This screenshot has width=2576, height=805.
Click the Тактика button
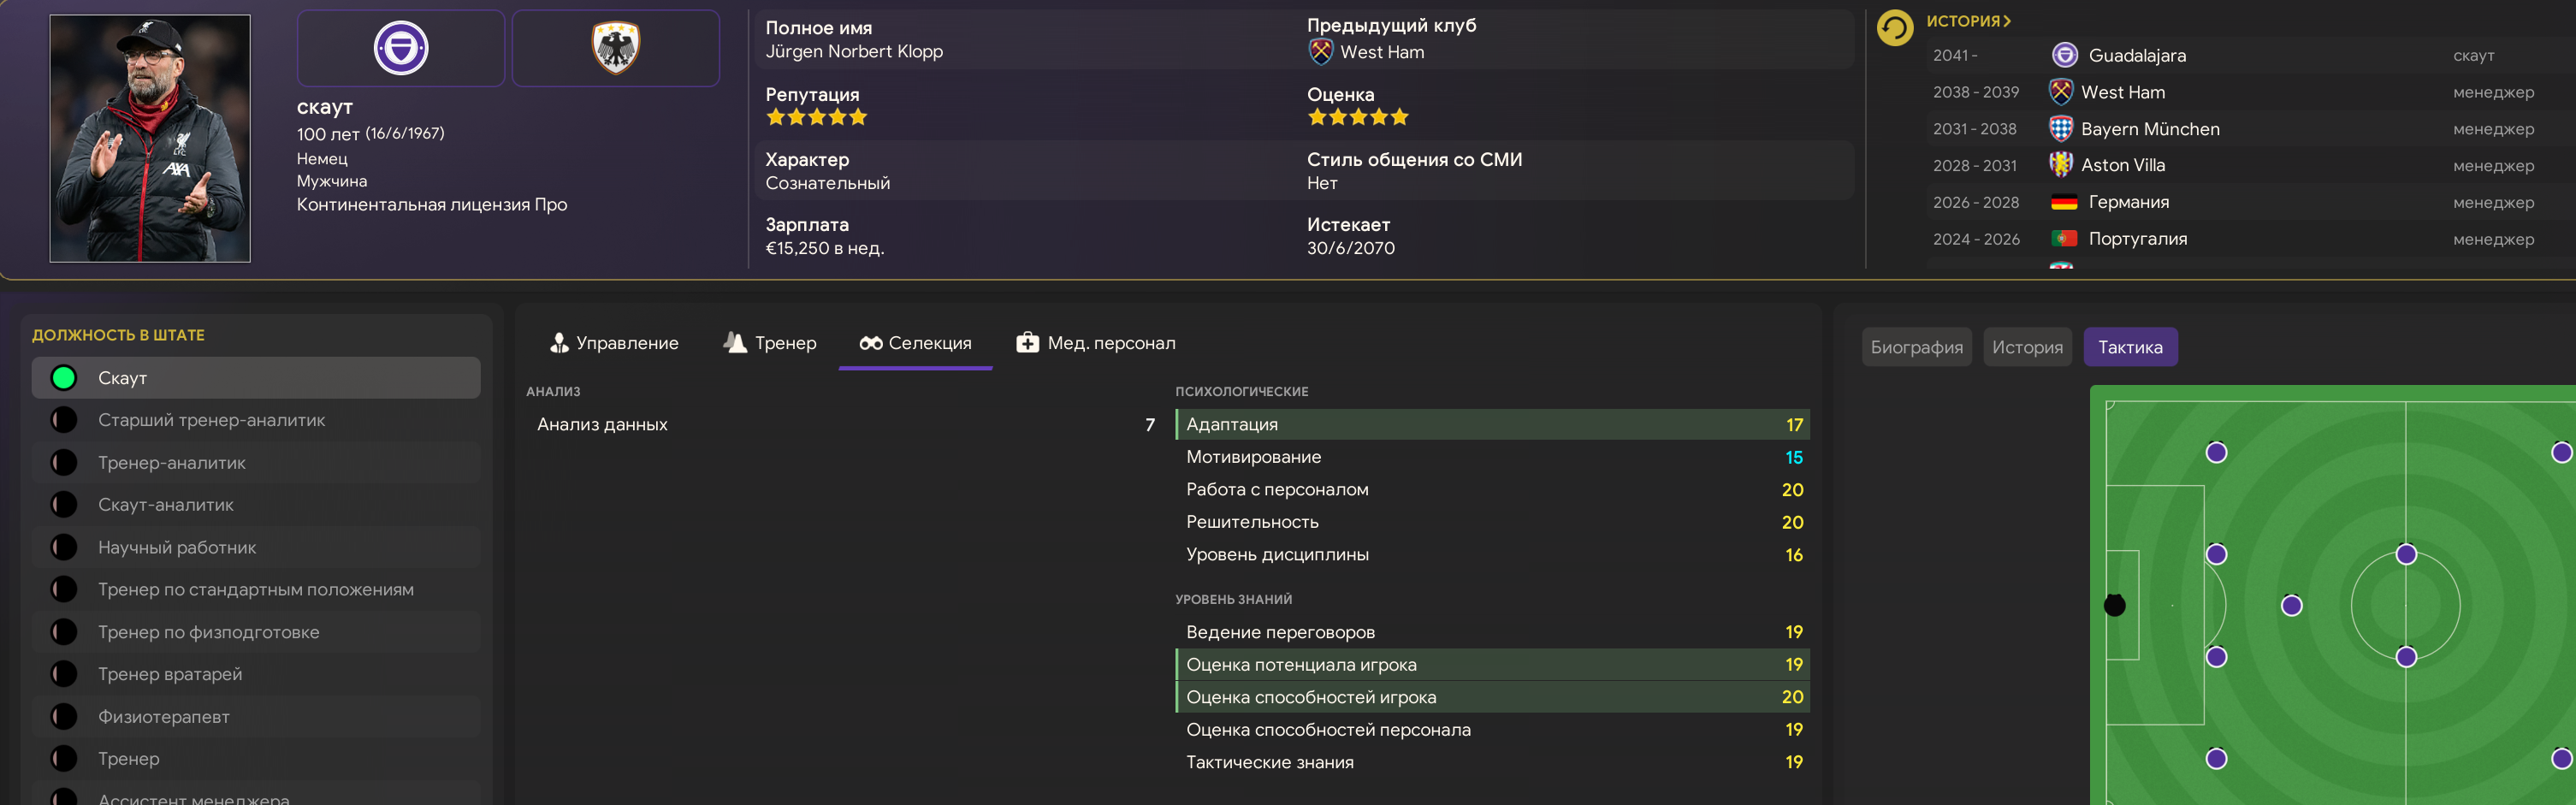click(x=2130, y=347)
